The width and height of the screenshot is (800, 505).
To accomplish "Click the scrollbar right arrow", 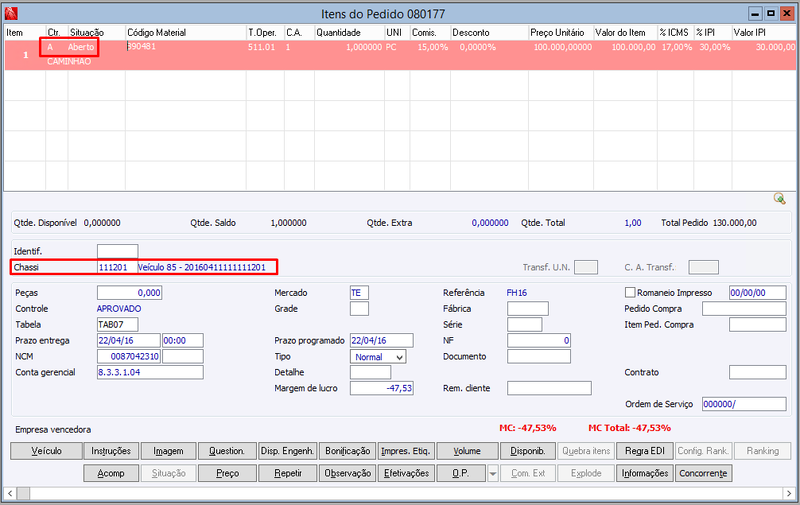I will coord(789,493).
